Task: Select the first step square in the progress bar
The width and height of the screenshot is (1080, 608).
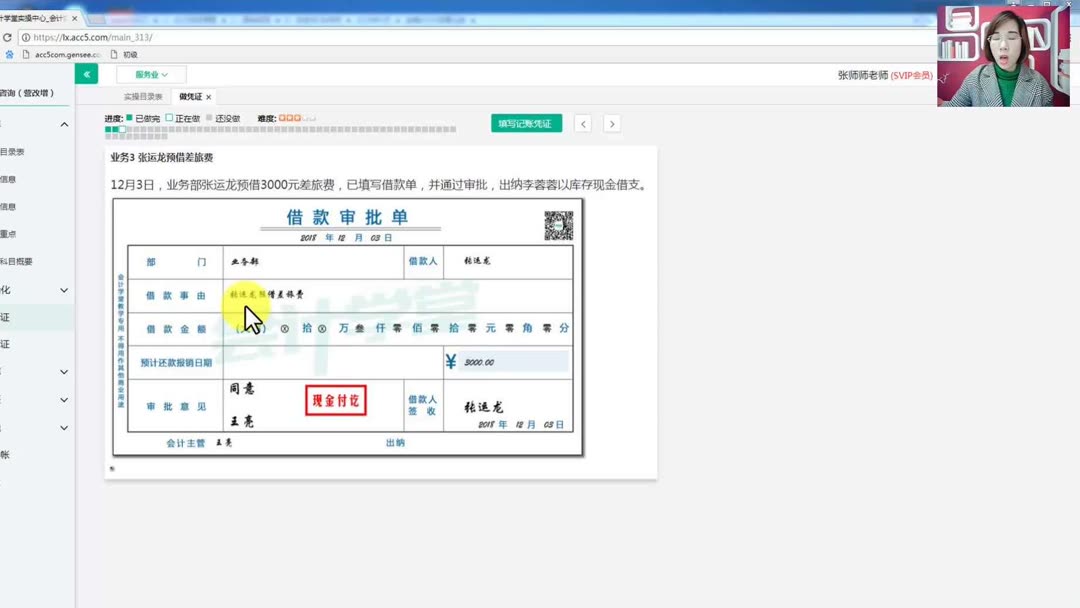Action: pyautogui.click(x=106, y=130)
